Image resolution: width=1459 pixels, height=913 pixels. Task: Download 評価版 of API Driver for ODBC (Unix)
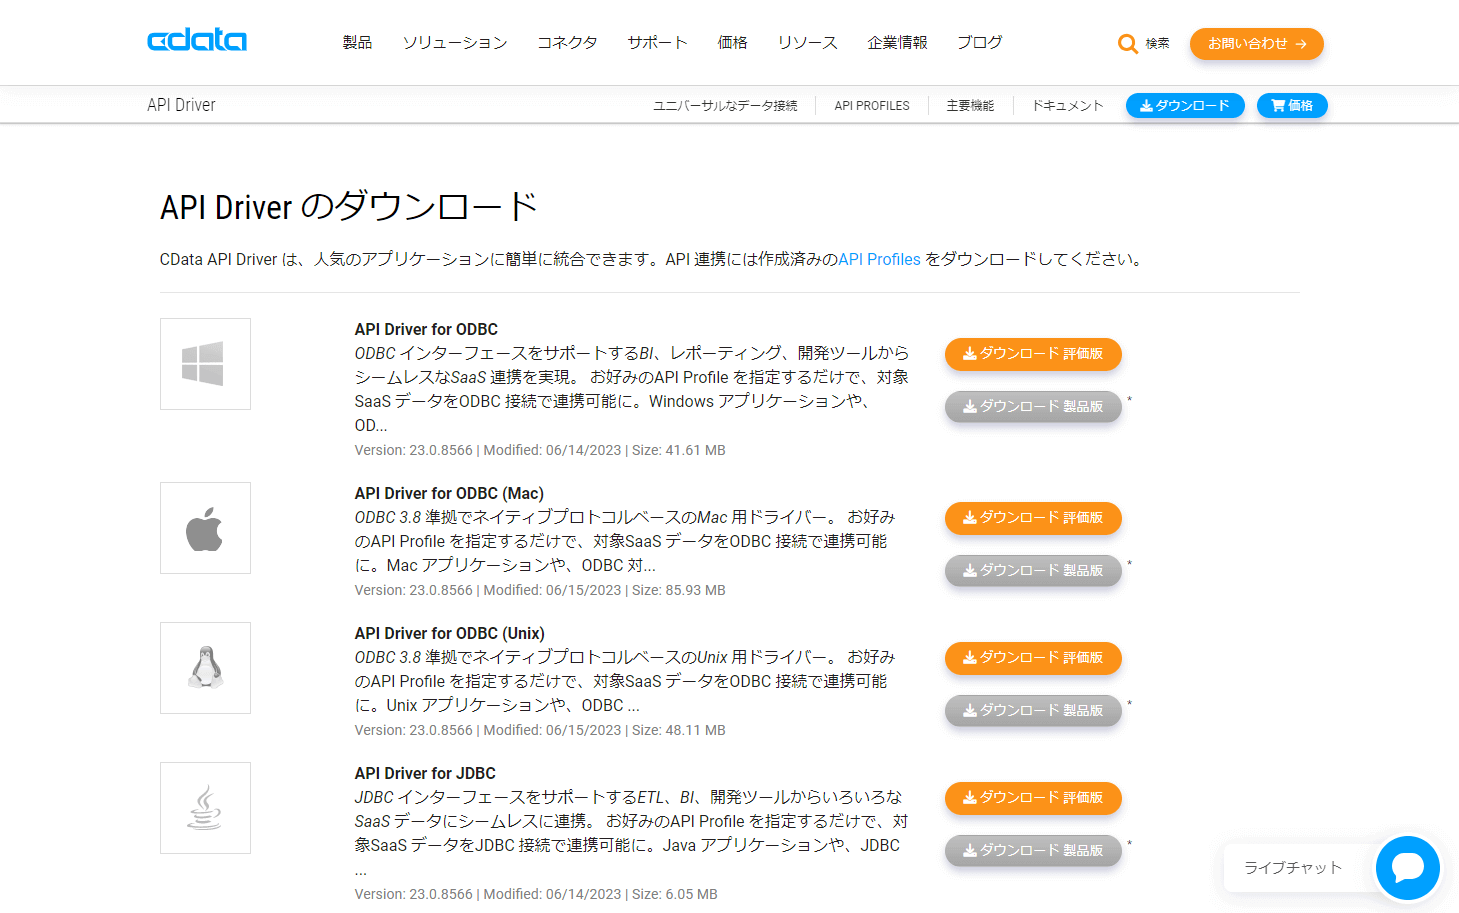[x=1033, y=658]
